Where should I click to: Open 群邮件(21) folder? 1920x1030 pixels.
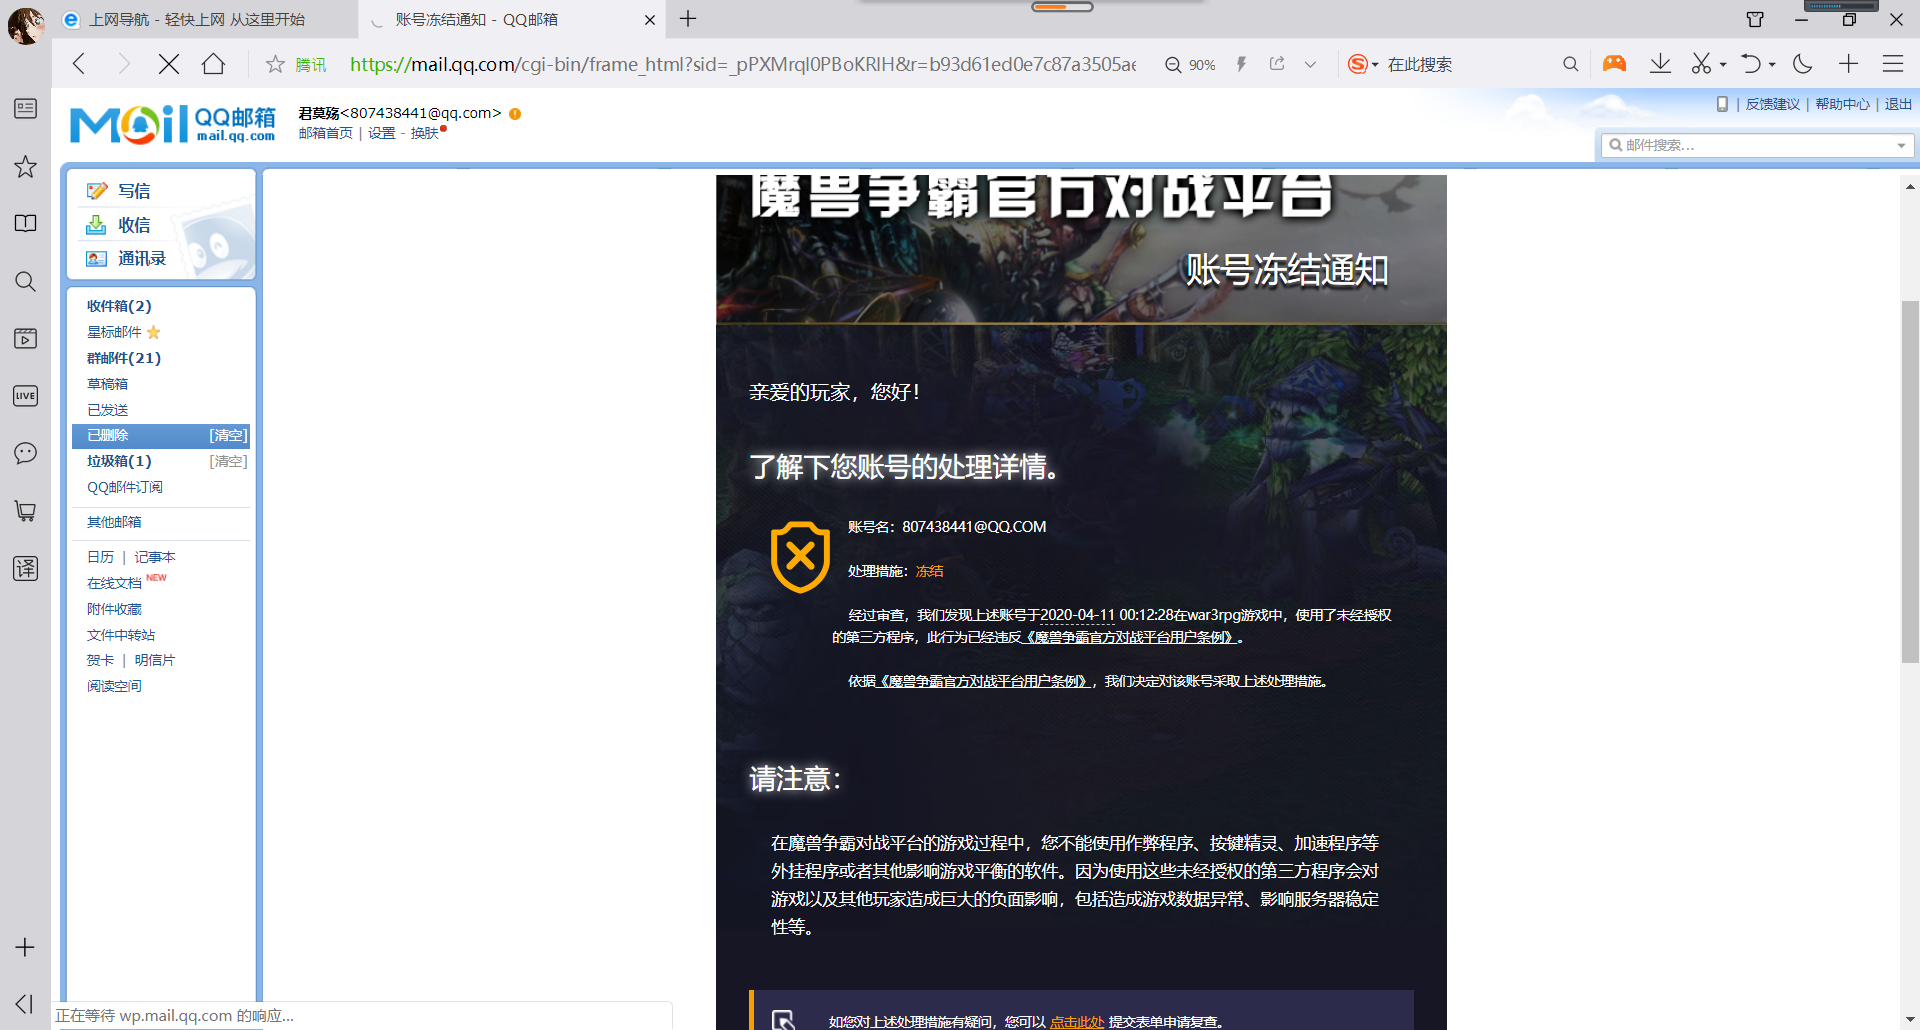124,358
